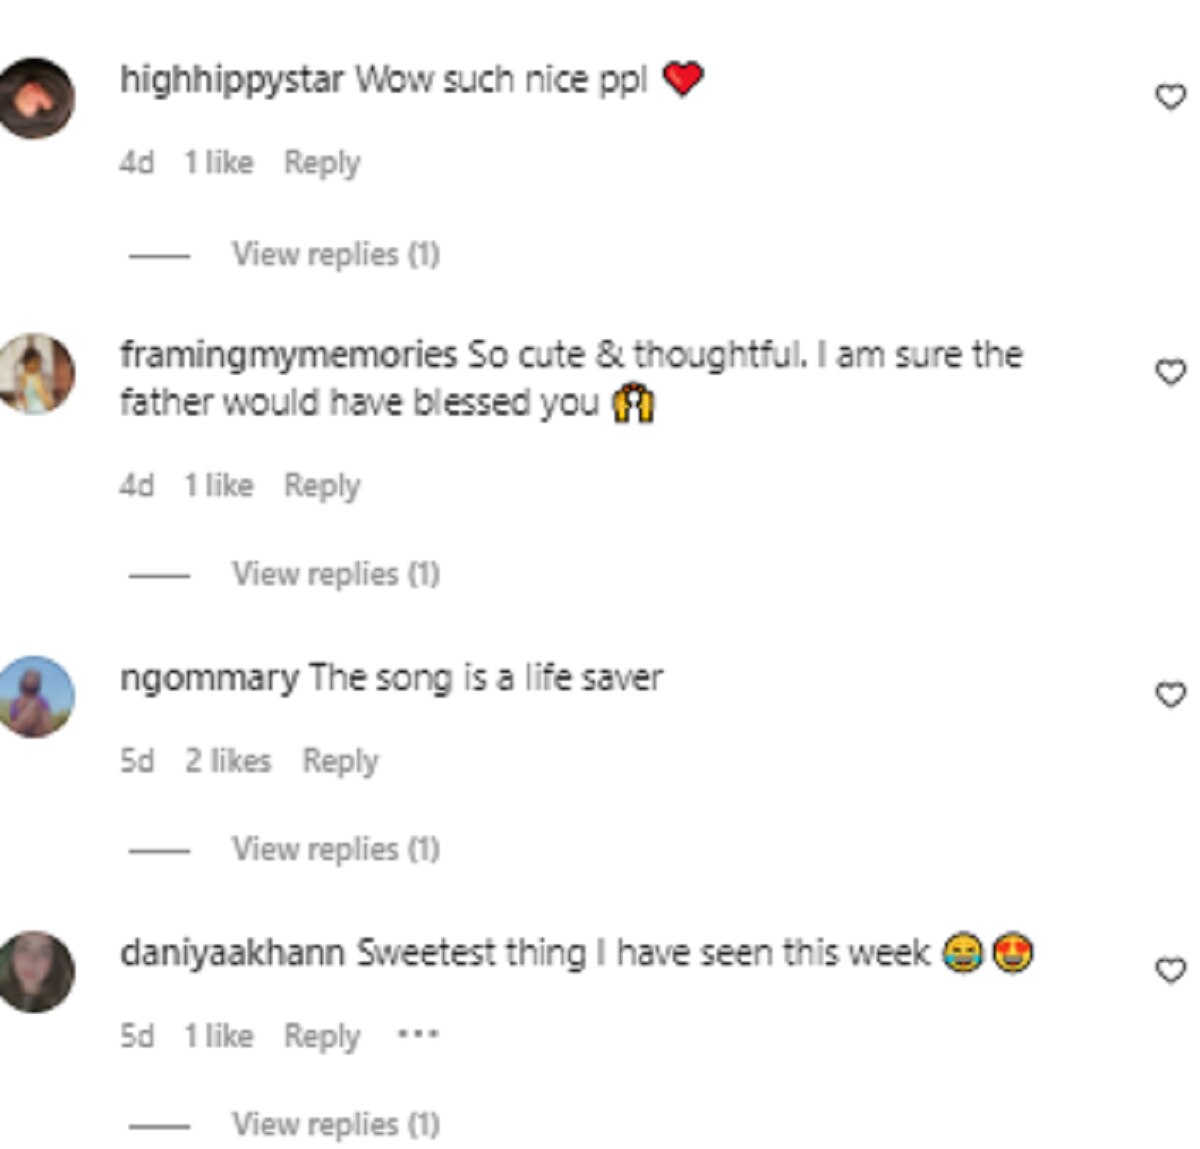Open daniyaakhann's profile avatar
This screenshot has height=1149, width=1200.
(37, 971)
